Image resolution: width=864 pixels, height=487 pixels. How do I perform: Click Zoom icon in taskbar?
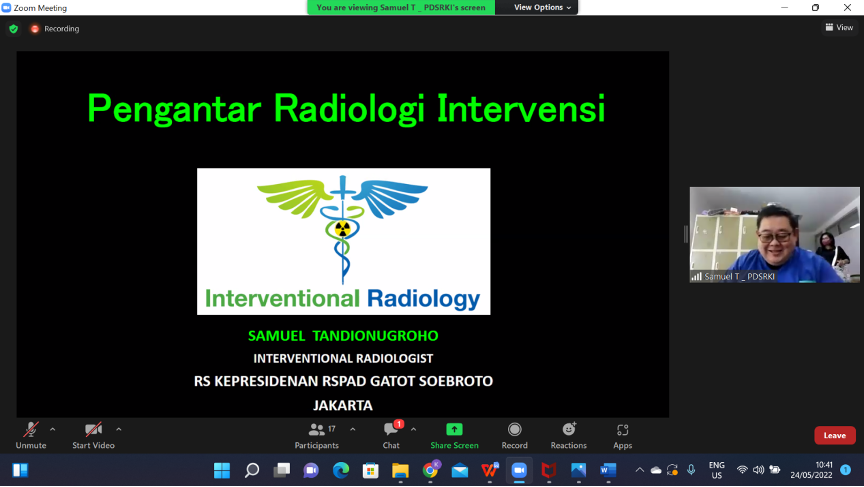(x=519, y=470)
